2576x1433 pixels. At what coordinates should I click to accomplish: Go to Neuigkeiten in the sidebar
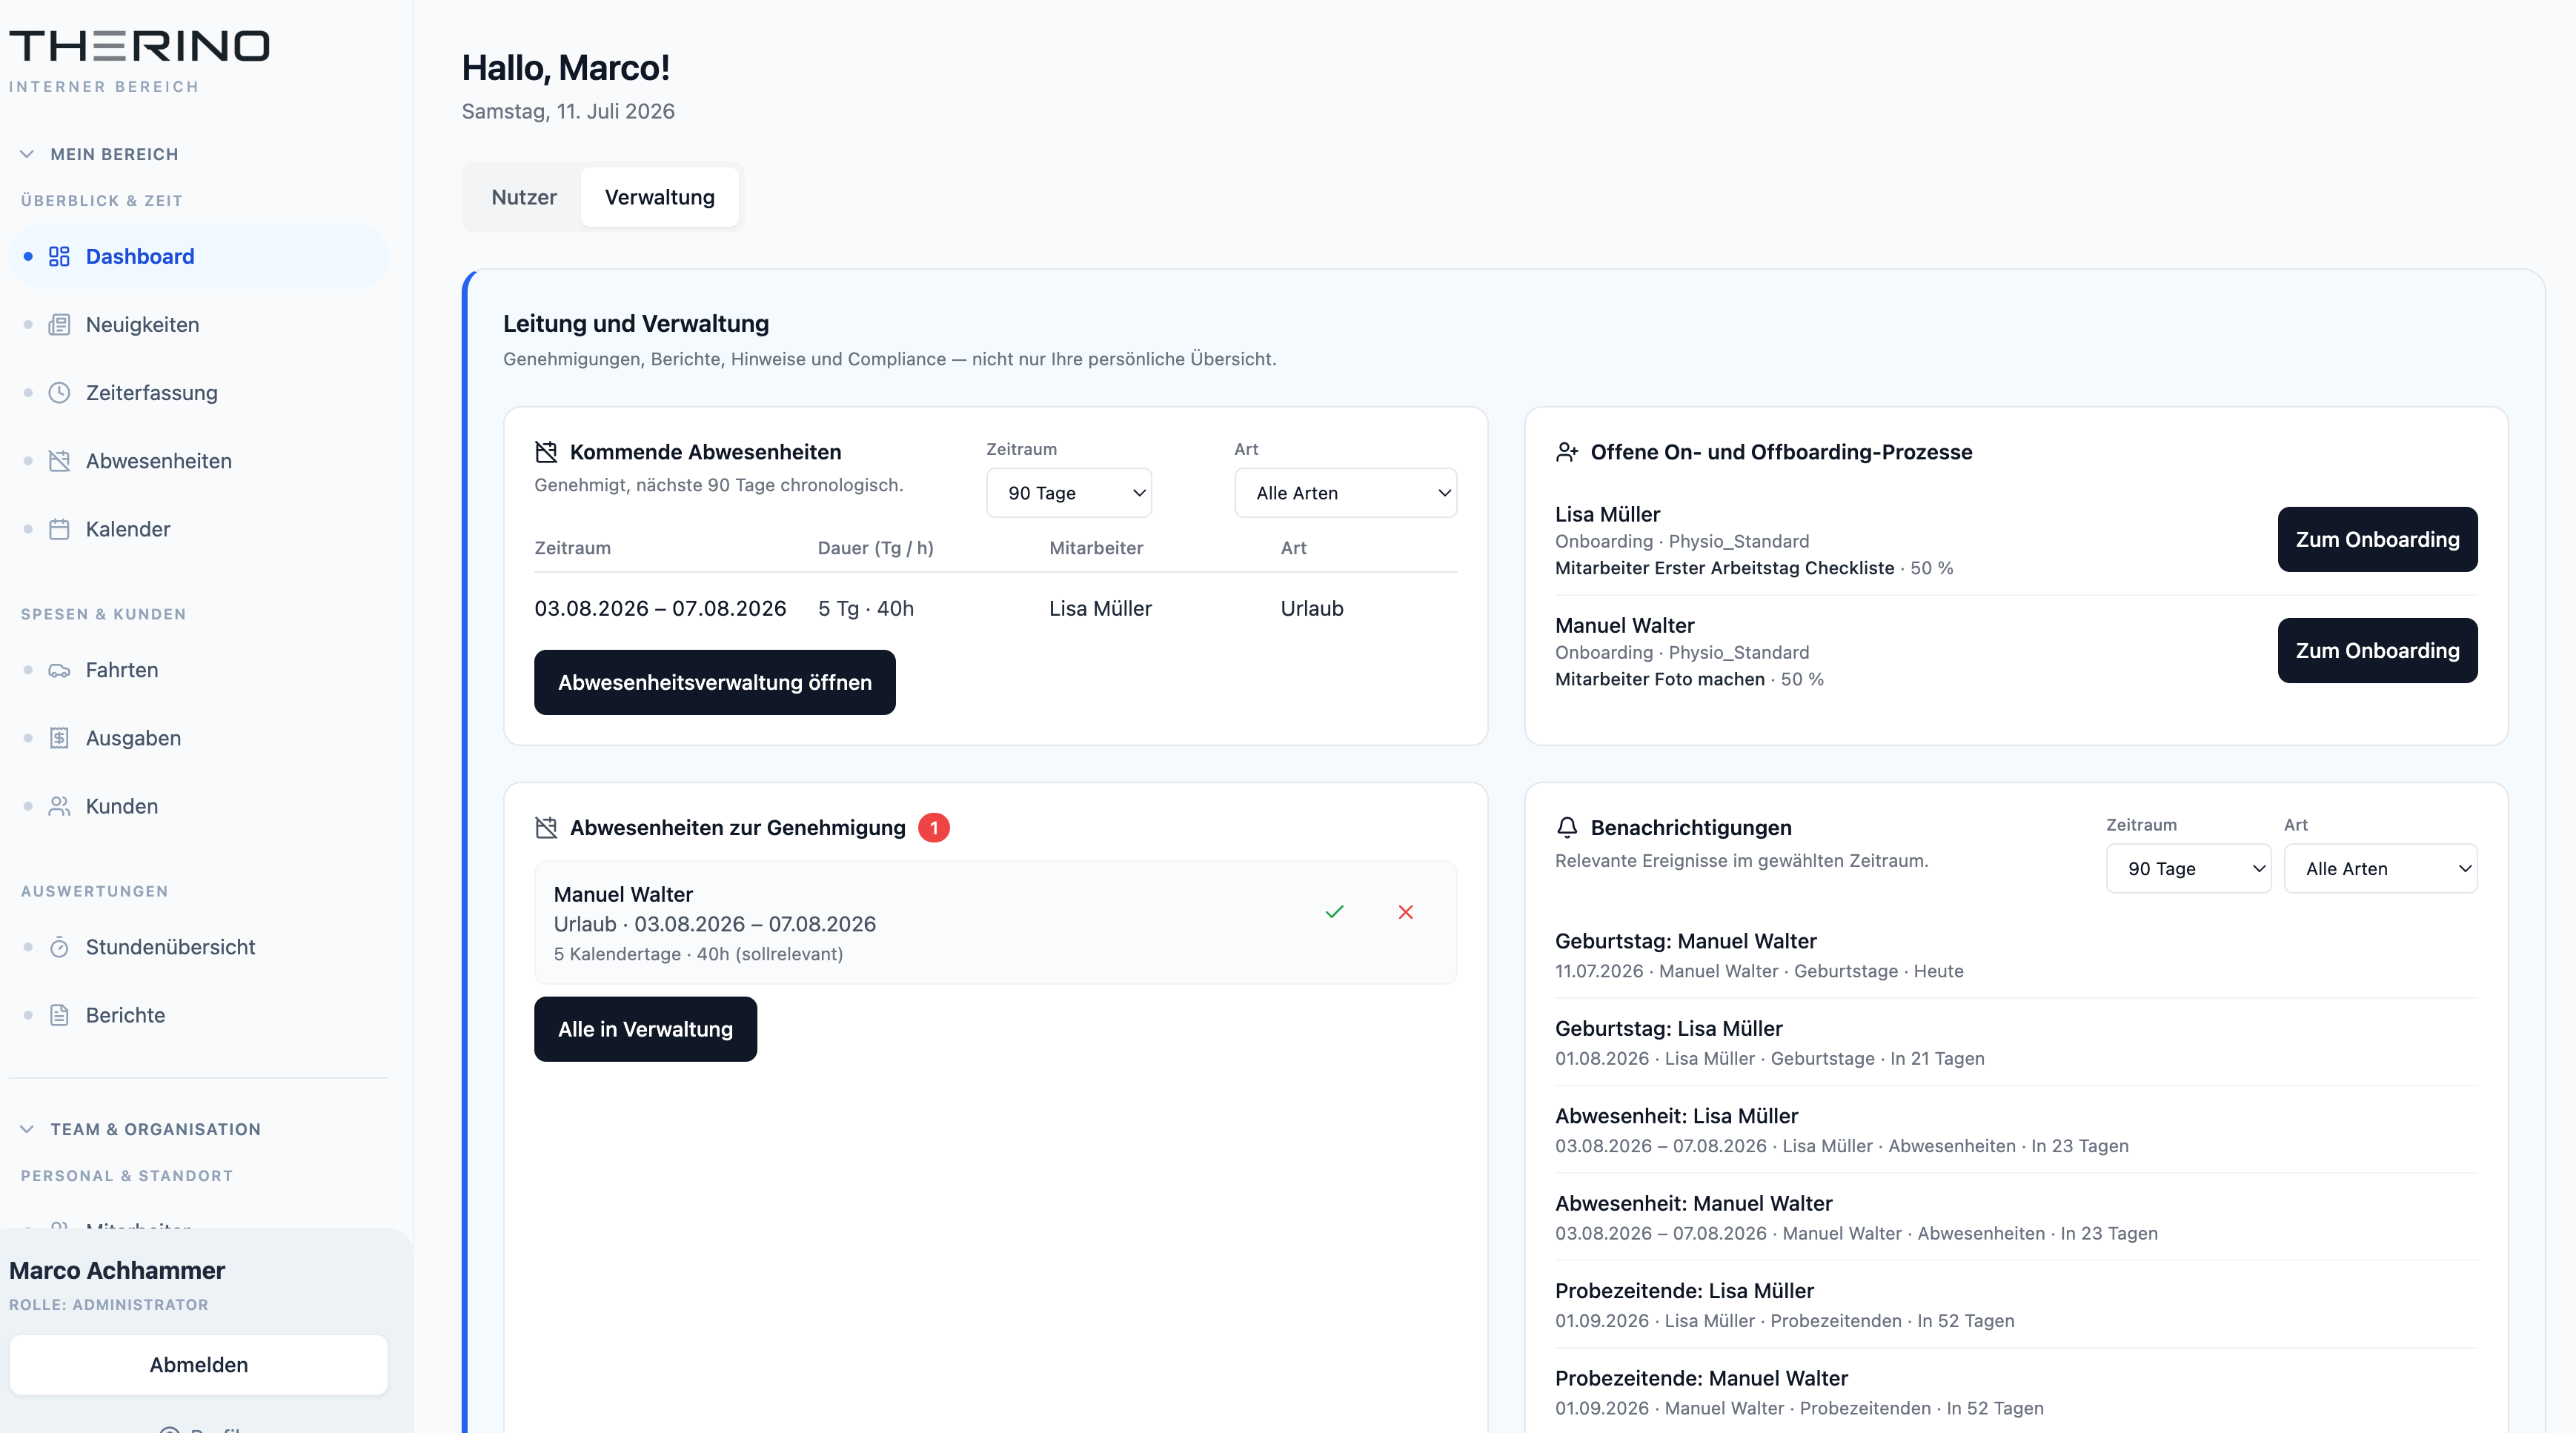199,324
